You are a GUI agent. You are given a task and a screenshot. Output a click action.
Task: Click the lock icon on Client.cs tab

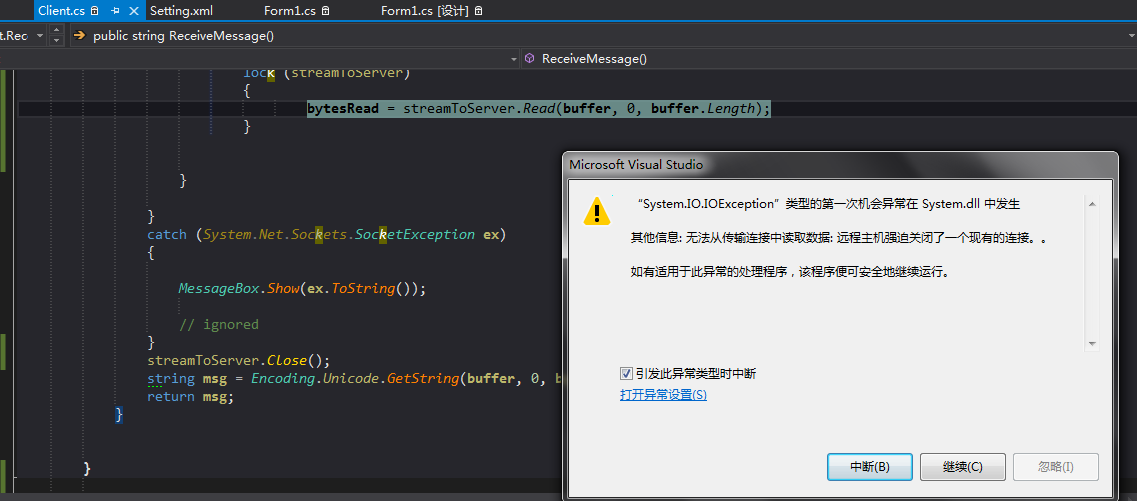[x=94, y=11]
